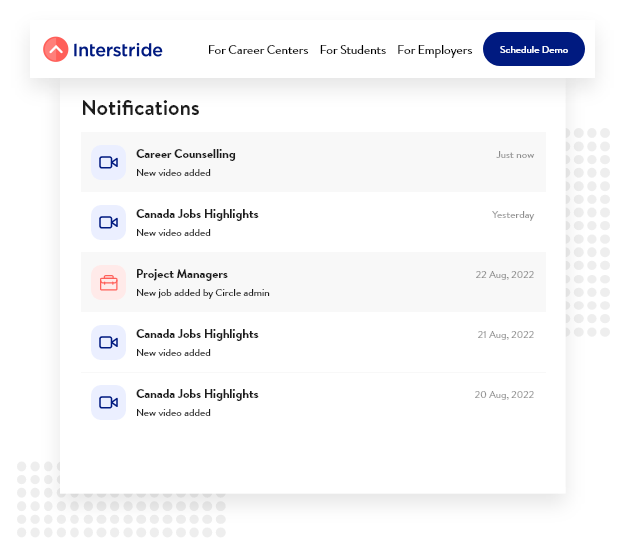Click the briefcase icon beside Project Managers
The image size is (625, 538).
tap(108, 283)
